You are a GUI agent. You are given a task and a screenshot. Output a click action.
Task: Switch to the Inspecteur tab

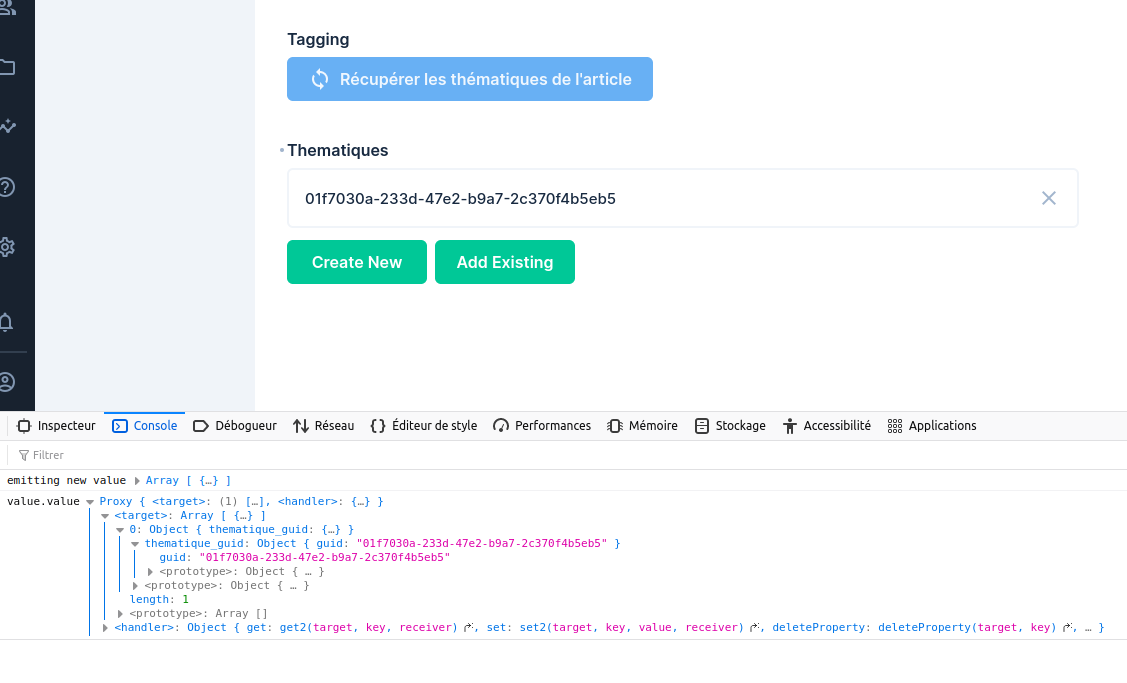[x=56, y=425]
